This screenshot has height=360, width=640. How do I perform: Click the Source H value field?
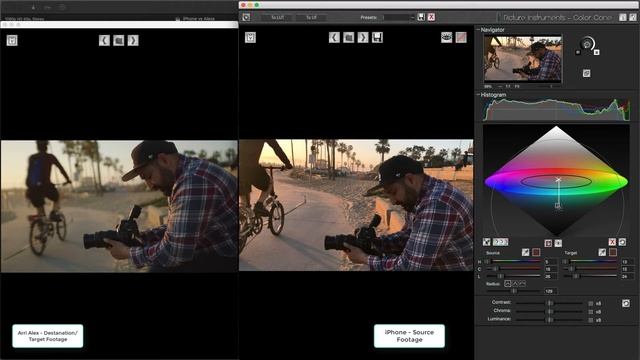click(x=550, y=262)
